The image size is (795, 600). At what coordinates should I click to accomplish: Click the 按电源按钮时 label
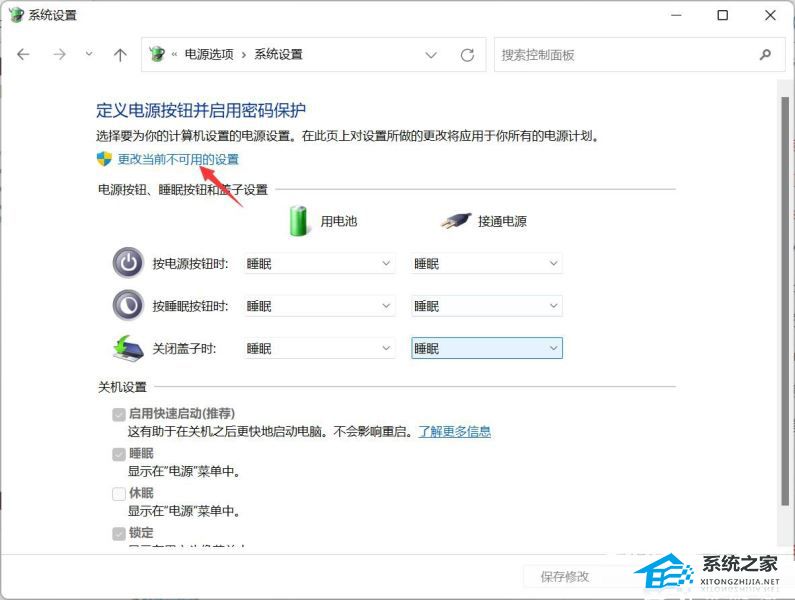point(191,264)
